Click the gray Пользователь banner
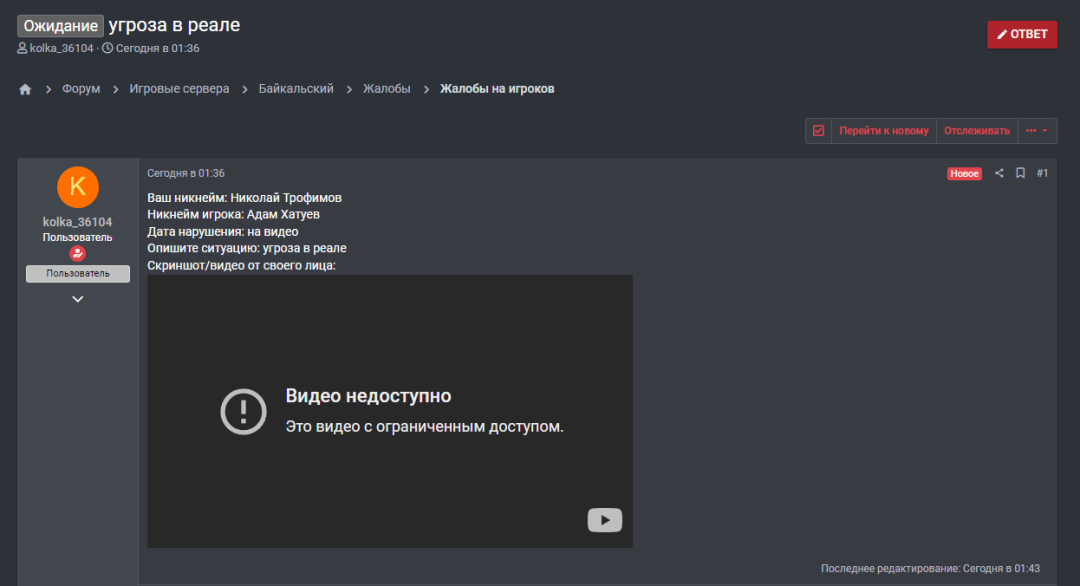 pyautogui.click(x=78, y=273)
